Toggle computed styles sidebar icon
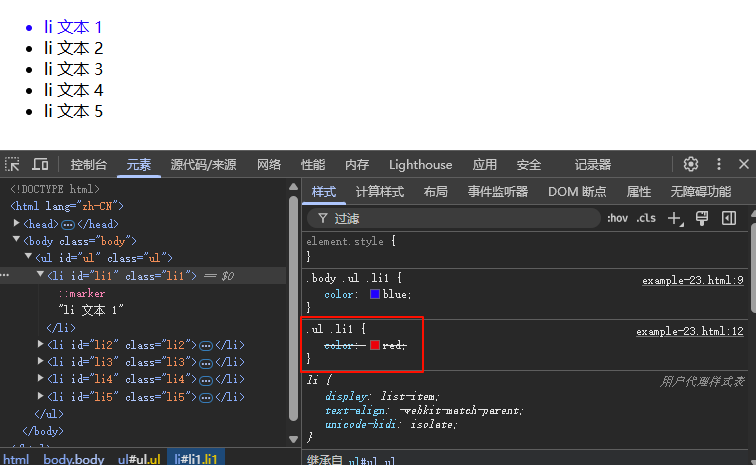The image size is (756, 465). (729, 218)
